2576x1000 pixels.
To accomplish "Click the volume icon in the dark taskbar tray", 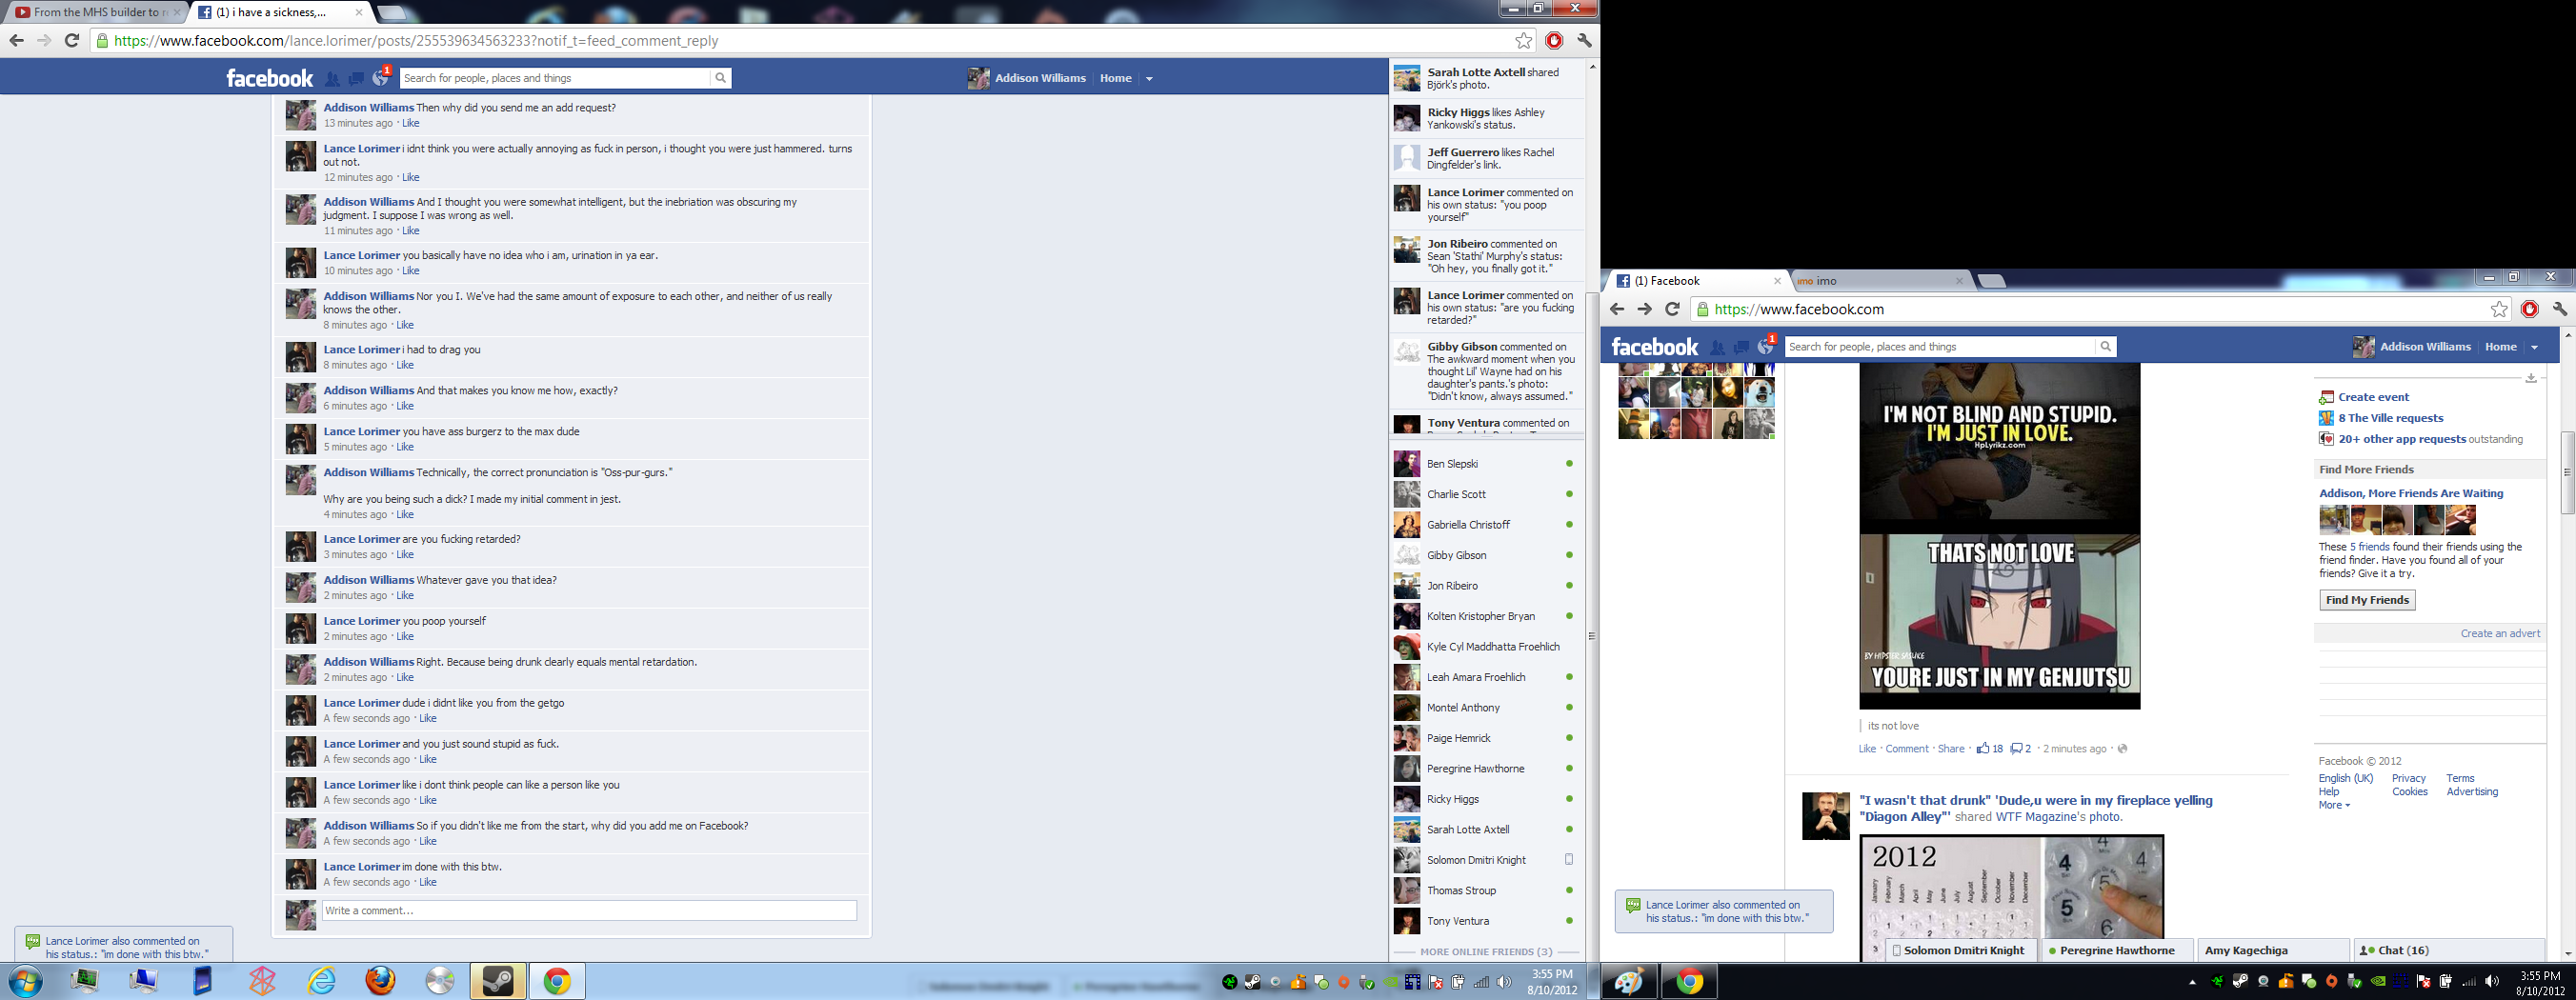I will click(x=2491, y=981).
